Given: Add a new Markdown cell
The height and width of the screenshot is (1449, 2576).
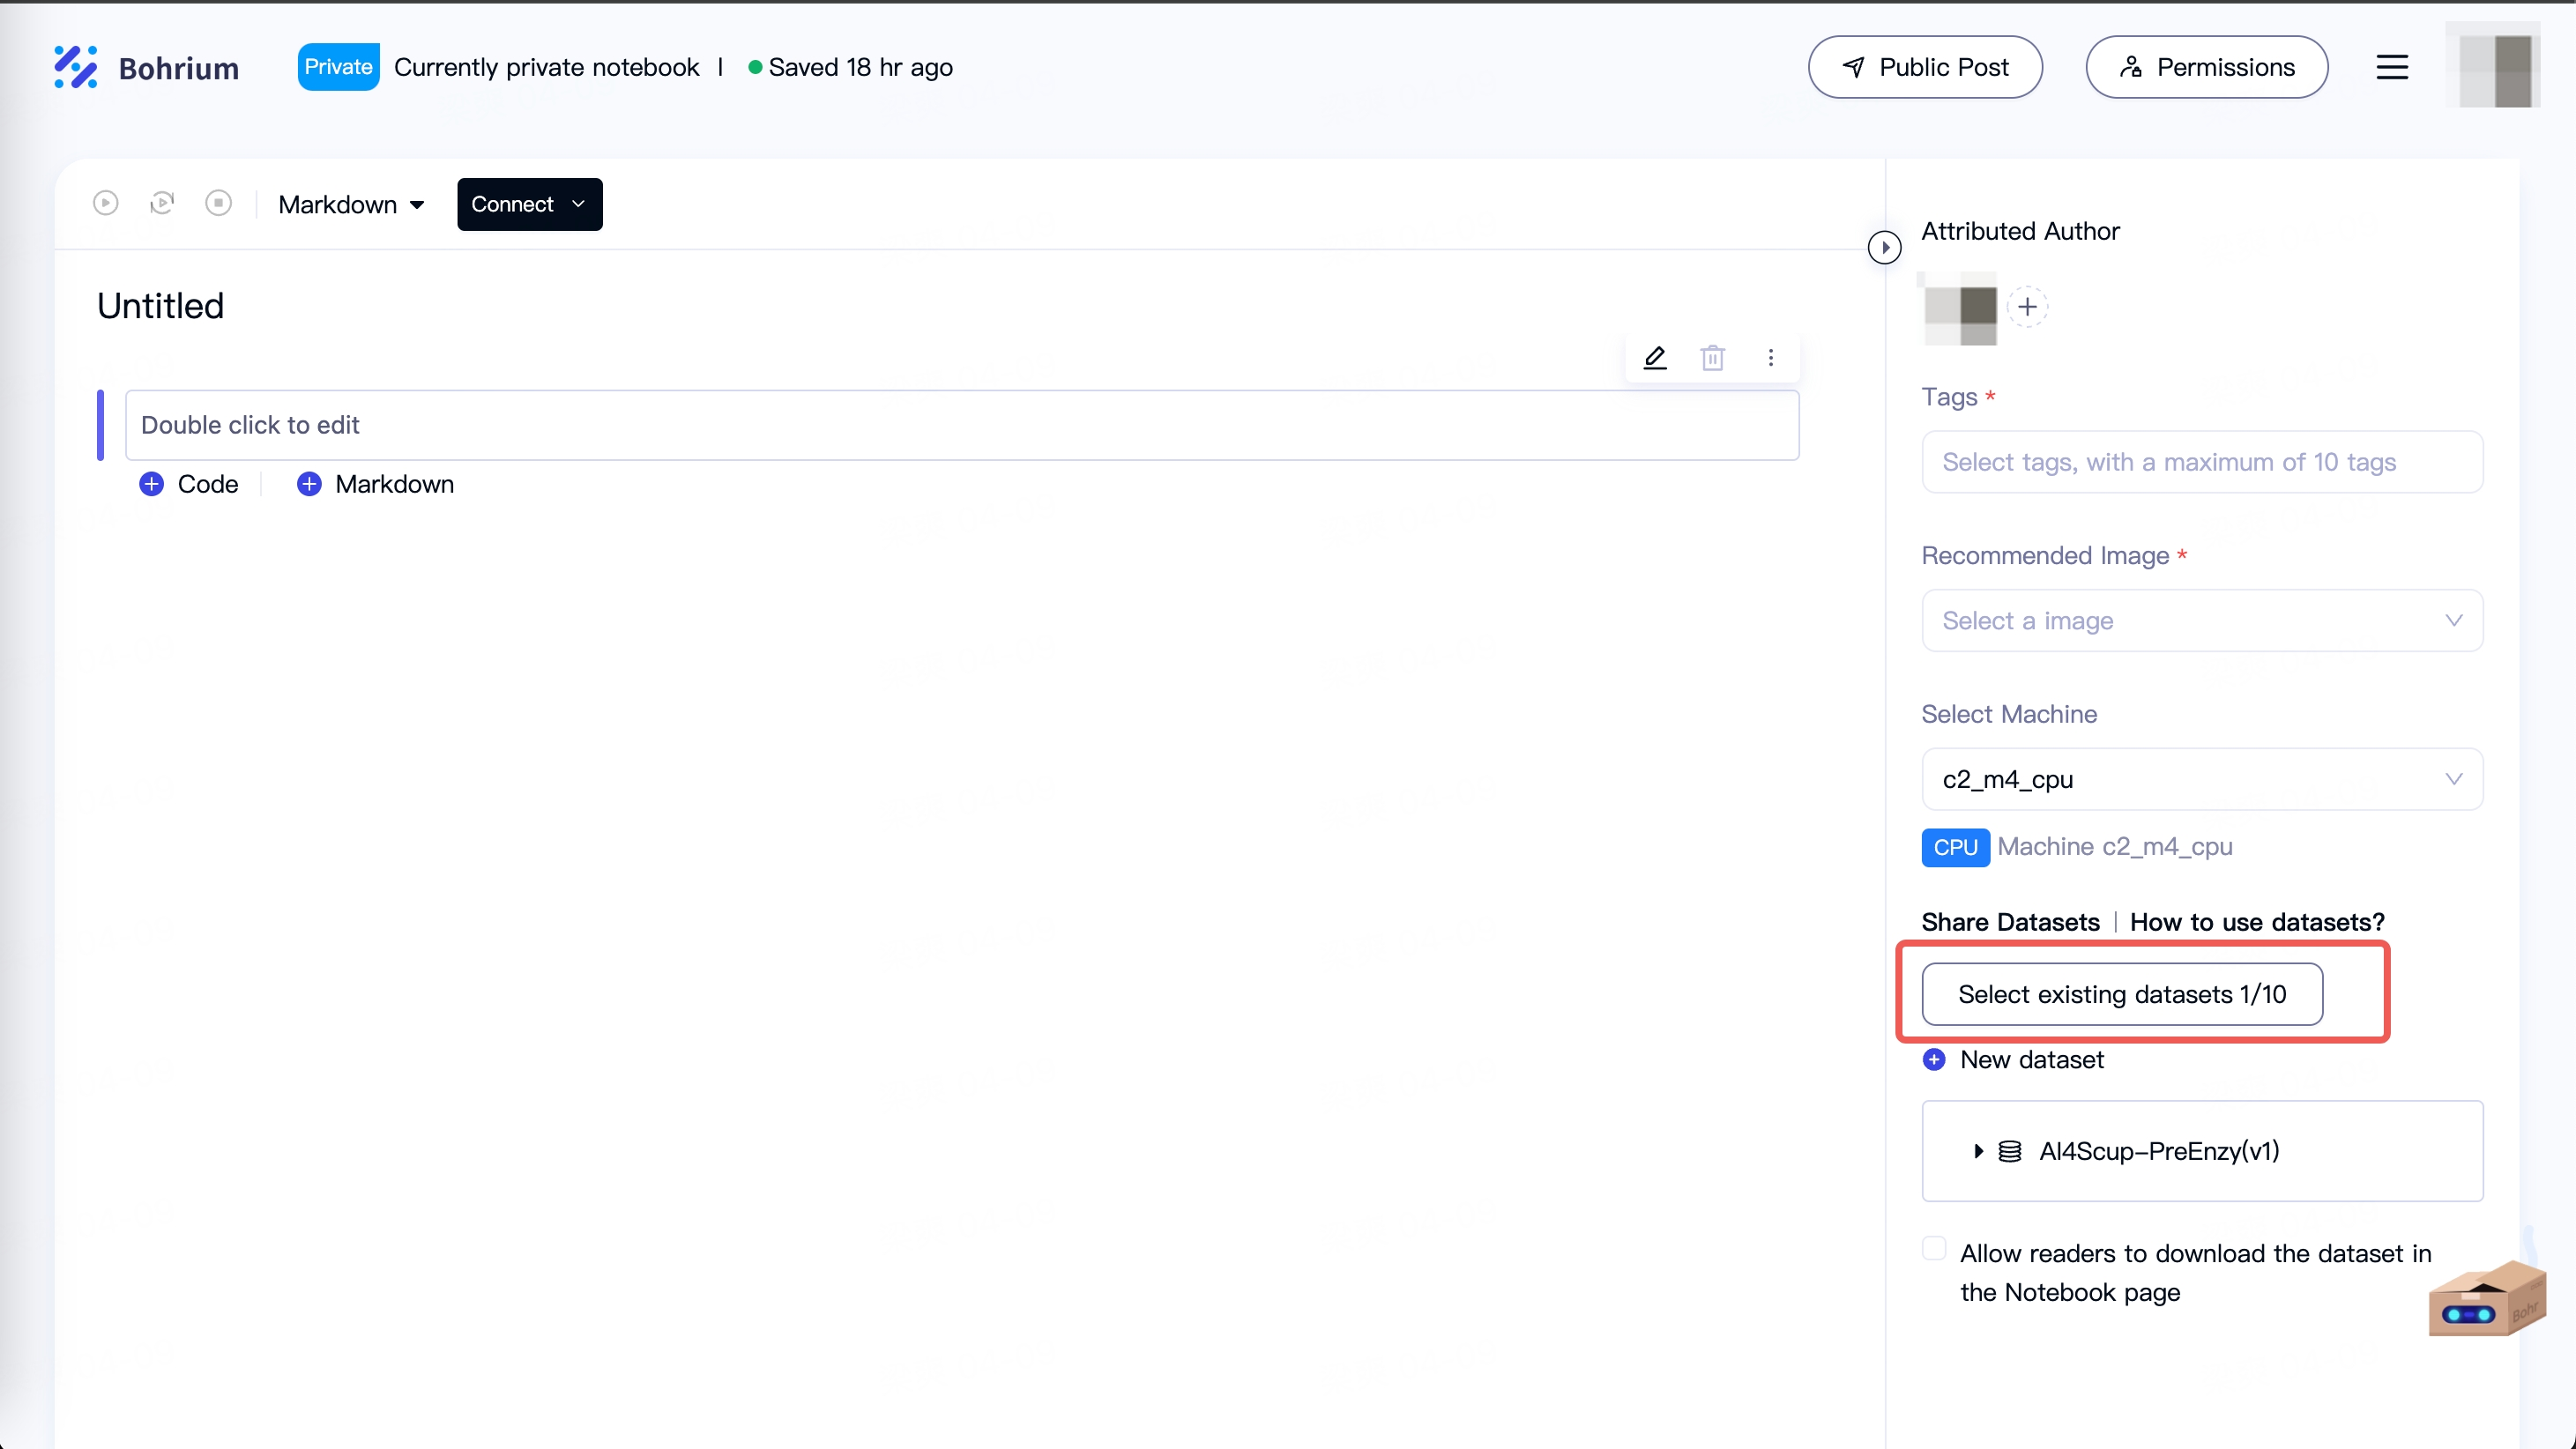Looking at the screenshot, I should click(376, 484).
